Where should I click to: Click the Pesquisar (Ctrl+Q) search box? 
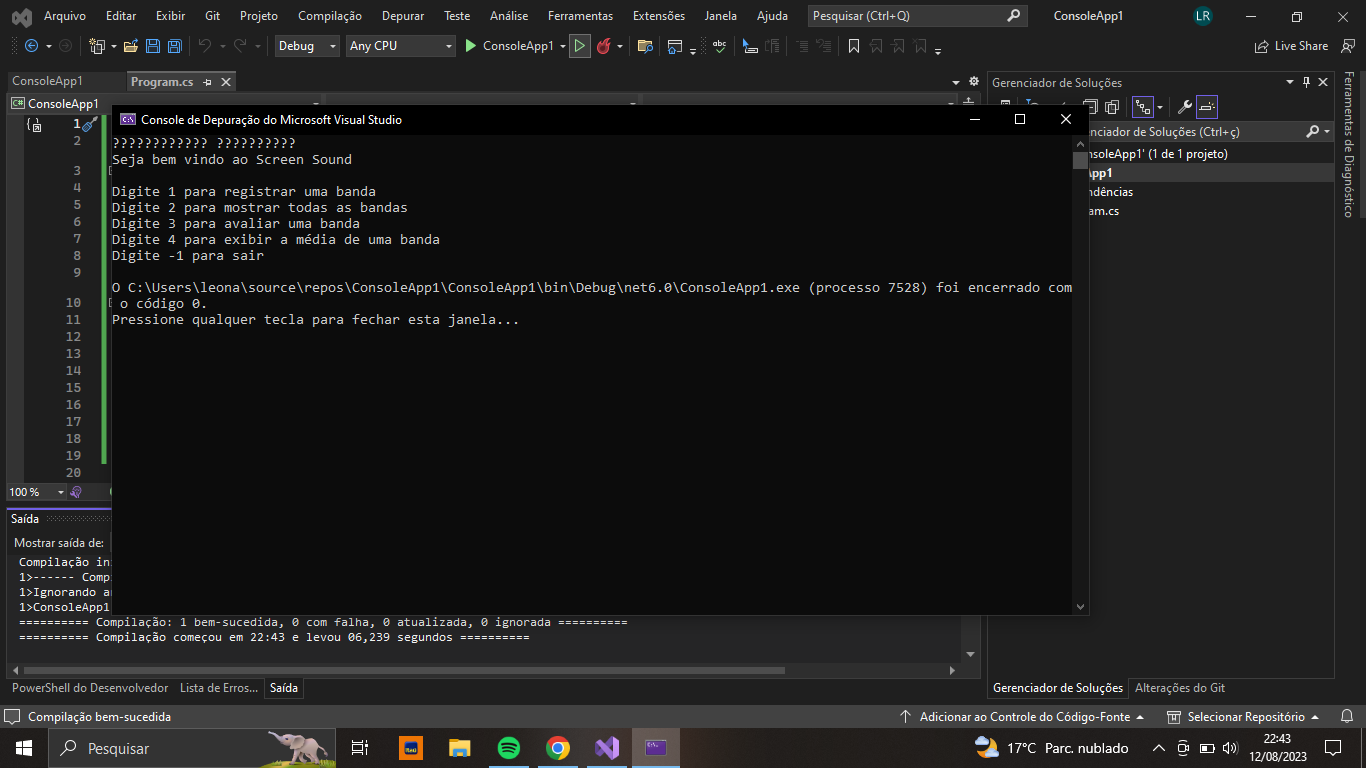click(x=918, y=16)
